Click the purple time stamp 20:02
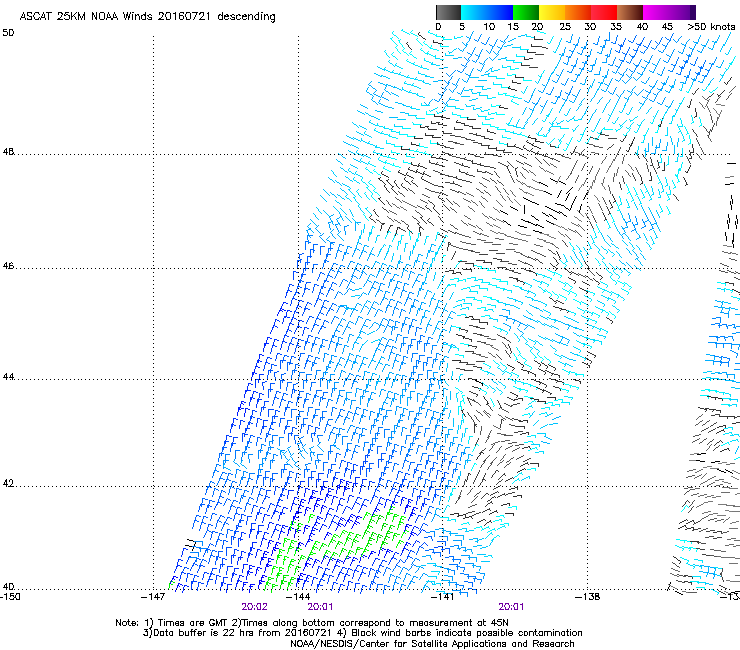The height and width of the screenshot is (650, 740). click(254, 607)
